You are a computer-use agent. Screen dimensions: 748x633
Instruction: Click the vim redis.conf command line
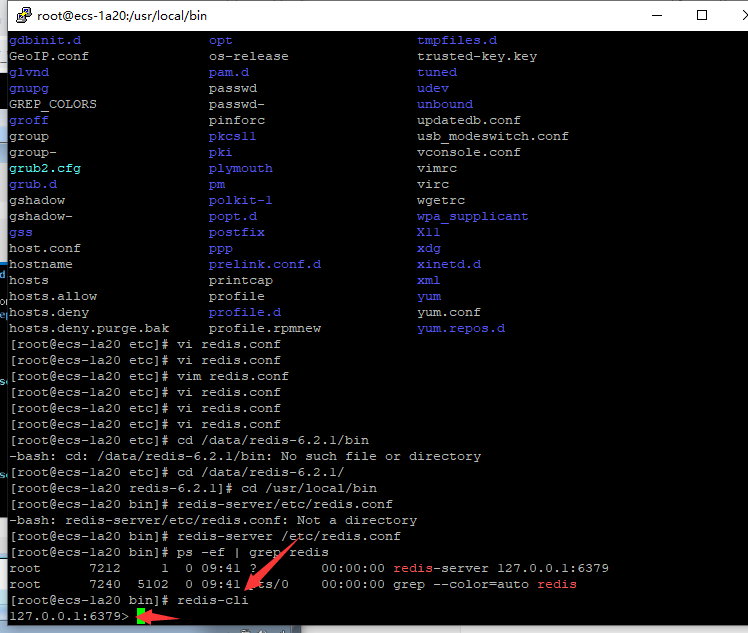point(233,376)
